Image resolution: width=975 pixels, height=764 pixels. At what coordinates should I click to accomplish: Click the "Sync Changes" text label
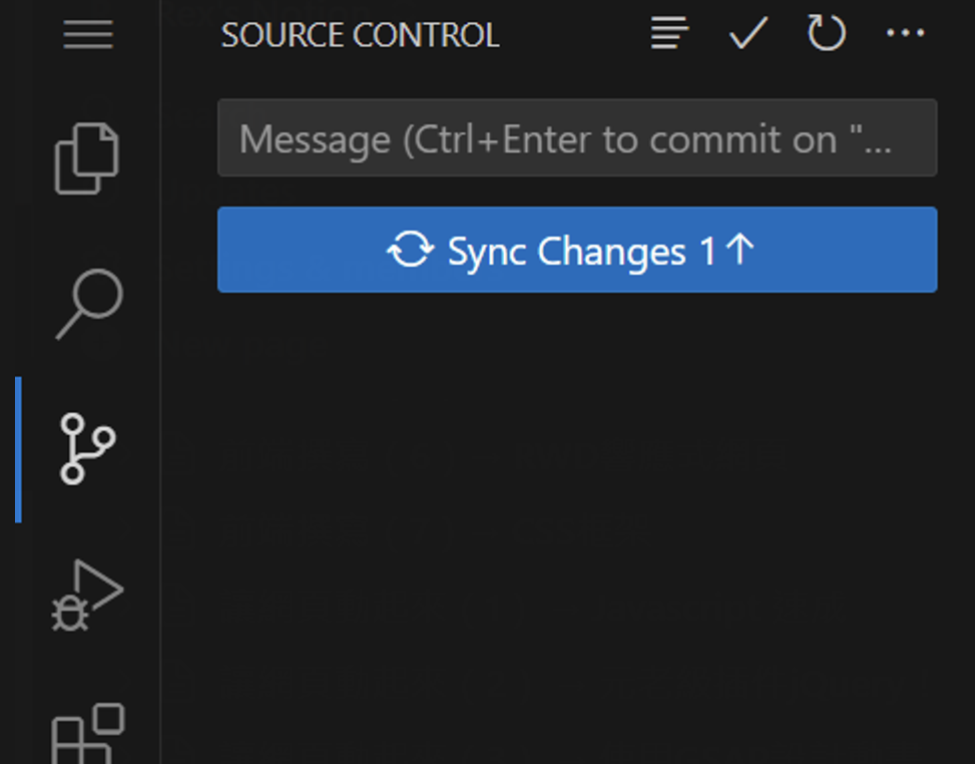(x=566, y=252)
